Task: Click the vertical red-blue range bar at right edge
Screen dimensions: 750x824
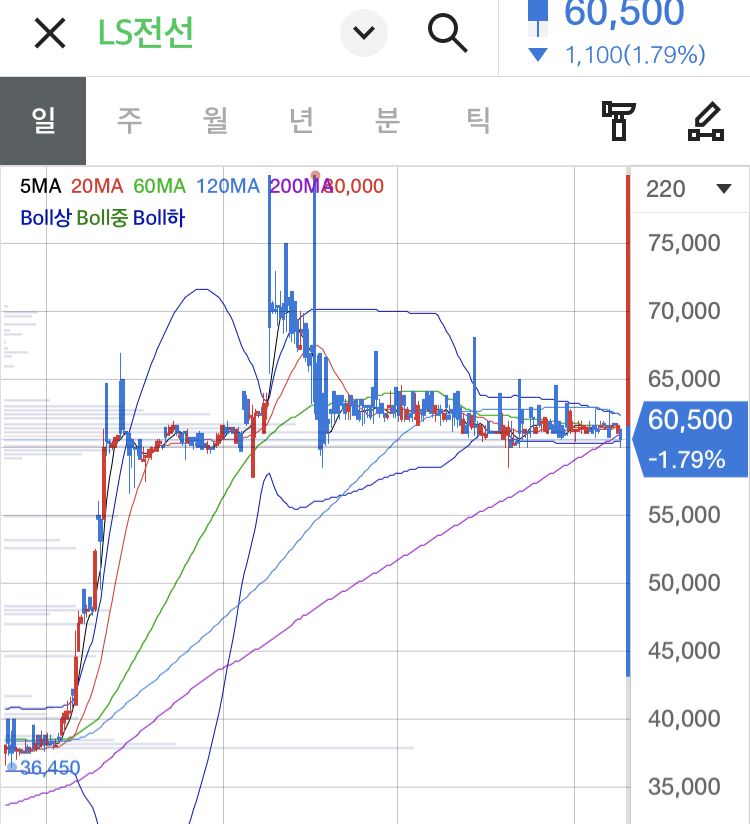Action: click(628, 420)
